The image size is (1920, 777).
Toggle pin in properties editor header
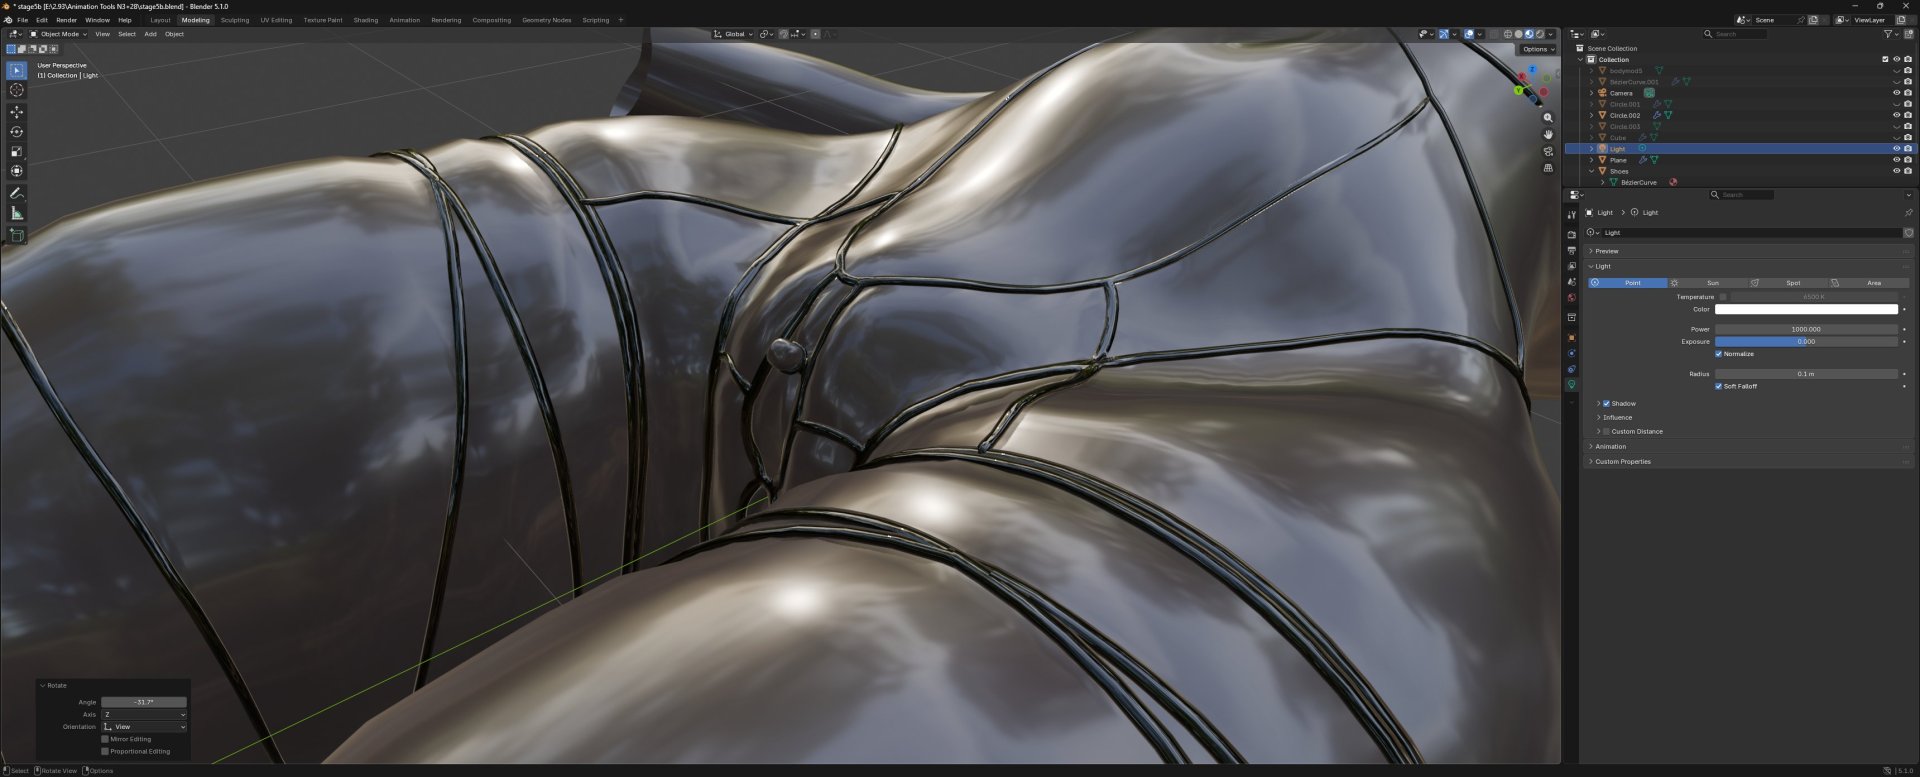[x=1908, y=213]
